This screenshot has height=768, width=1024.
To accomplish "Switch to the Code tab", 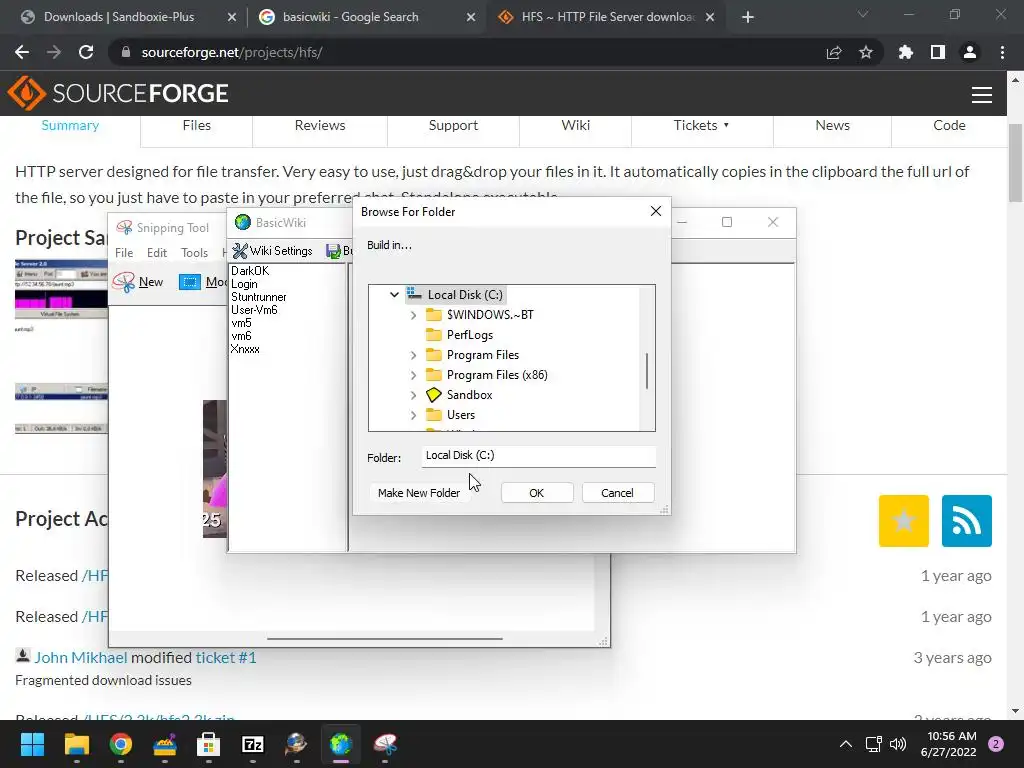I will pyautogui.click(x=949, y=125).
